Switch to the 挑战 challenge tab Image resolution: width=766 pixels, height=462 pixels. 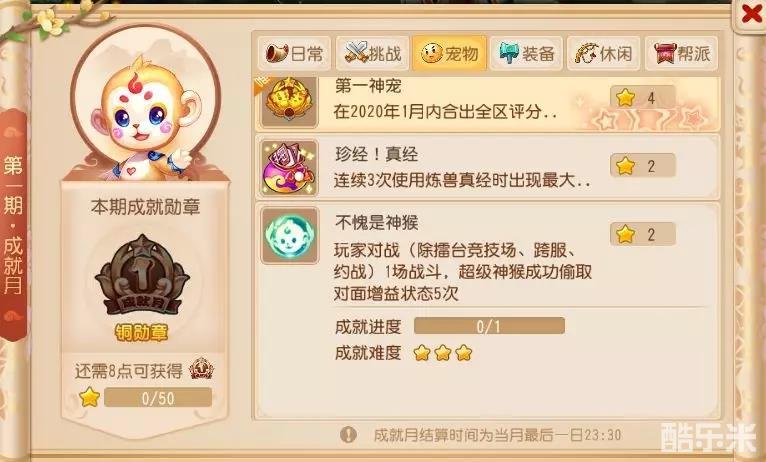click(372, 53)
